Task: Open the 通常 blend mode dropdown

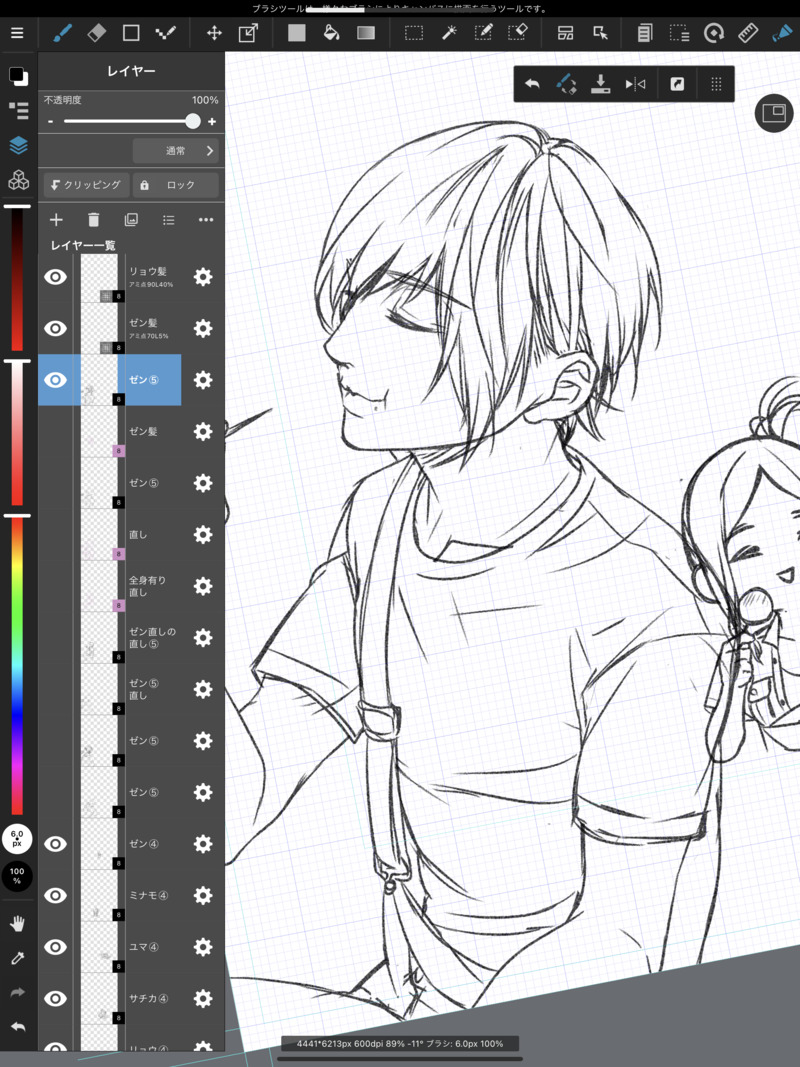Action: [176, 150]
